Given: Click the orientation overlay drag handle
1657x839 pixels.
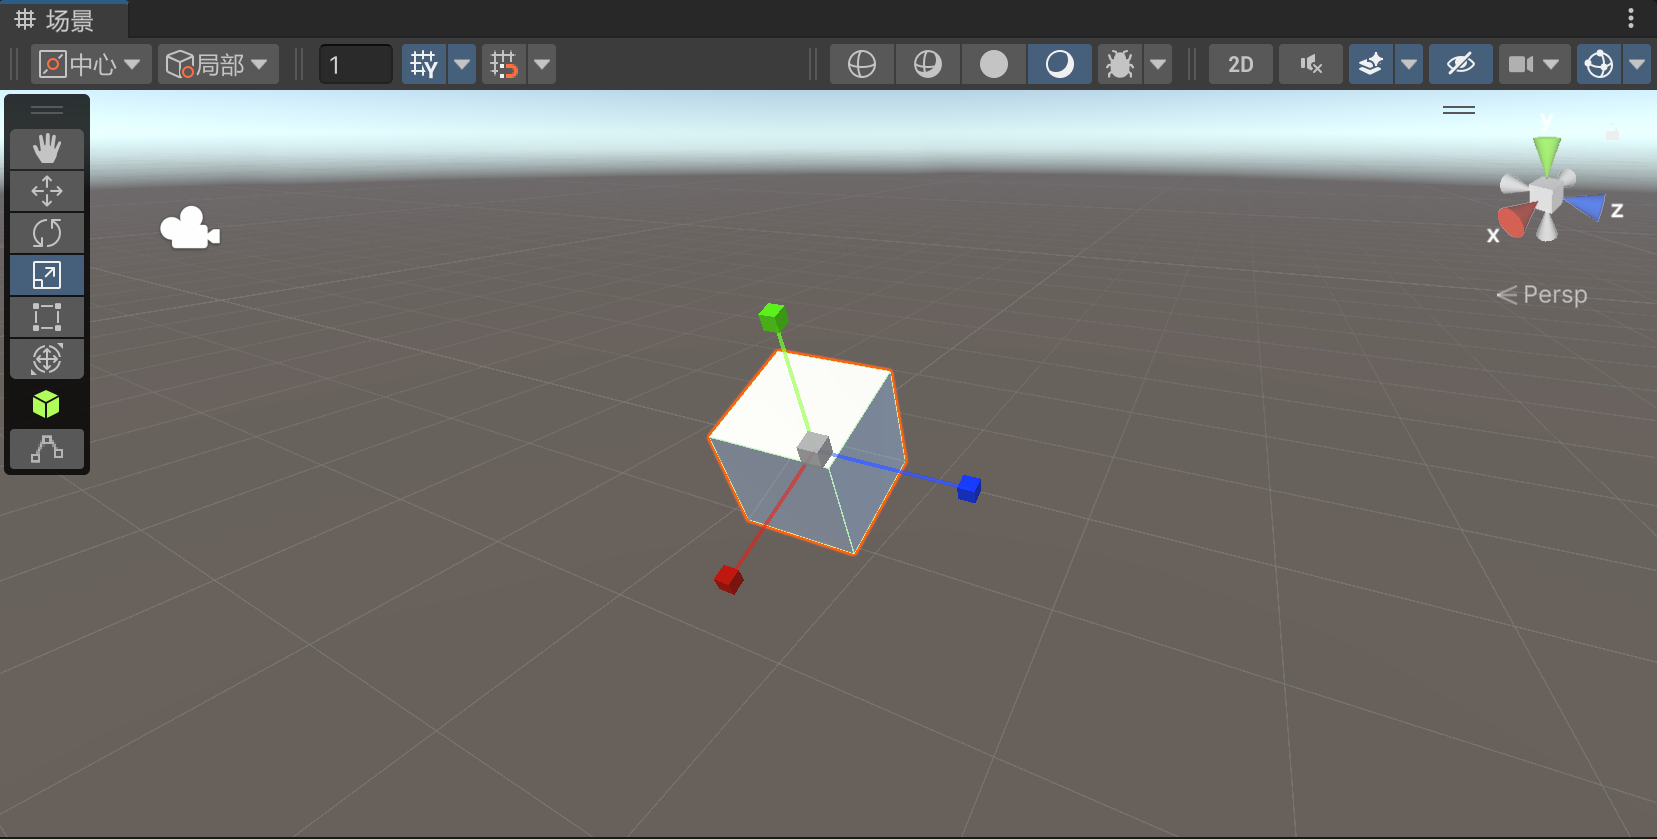Looking at the screenshot, I should (1459, 110).
